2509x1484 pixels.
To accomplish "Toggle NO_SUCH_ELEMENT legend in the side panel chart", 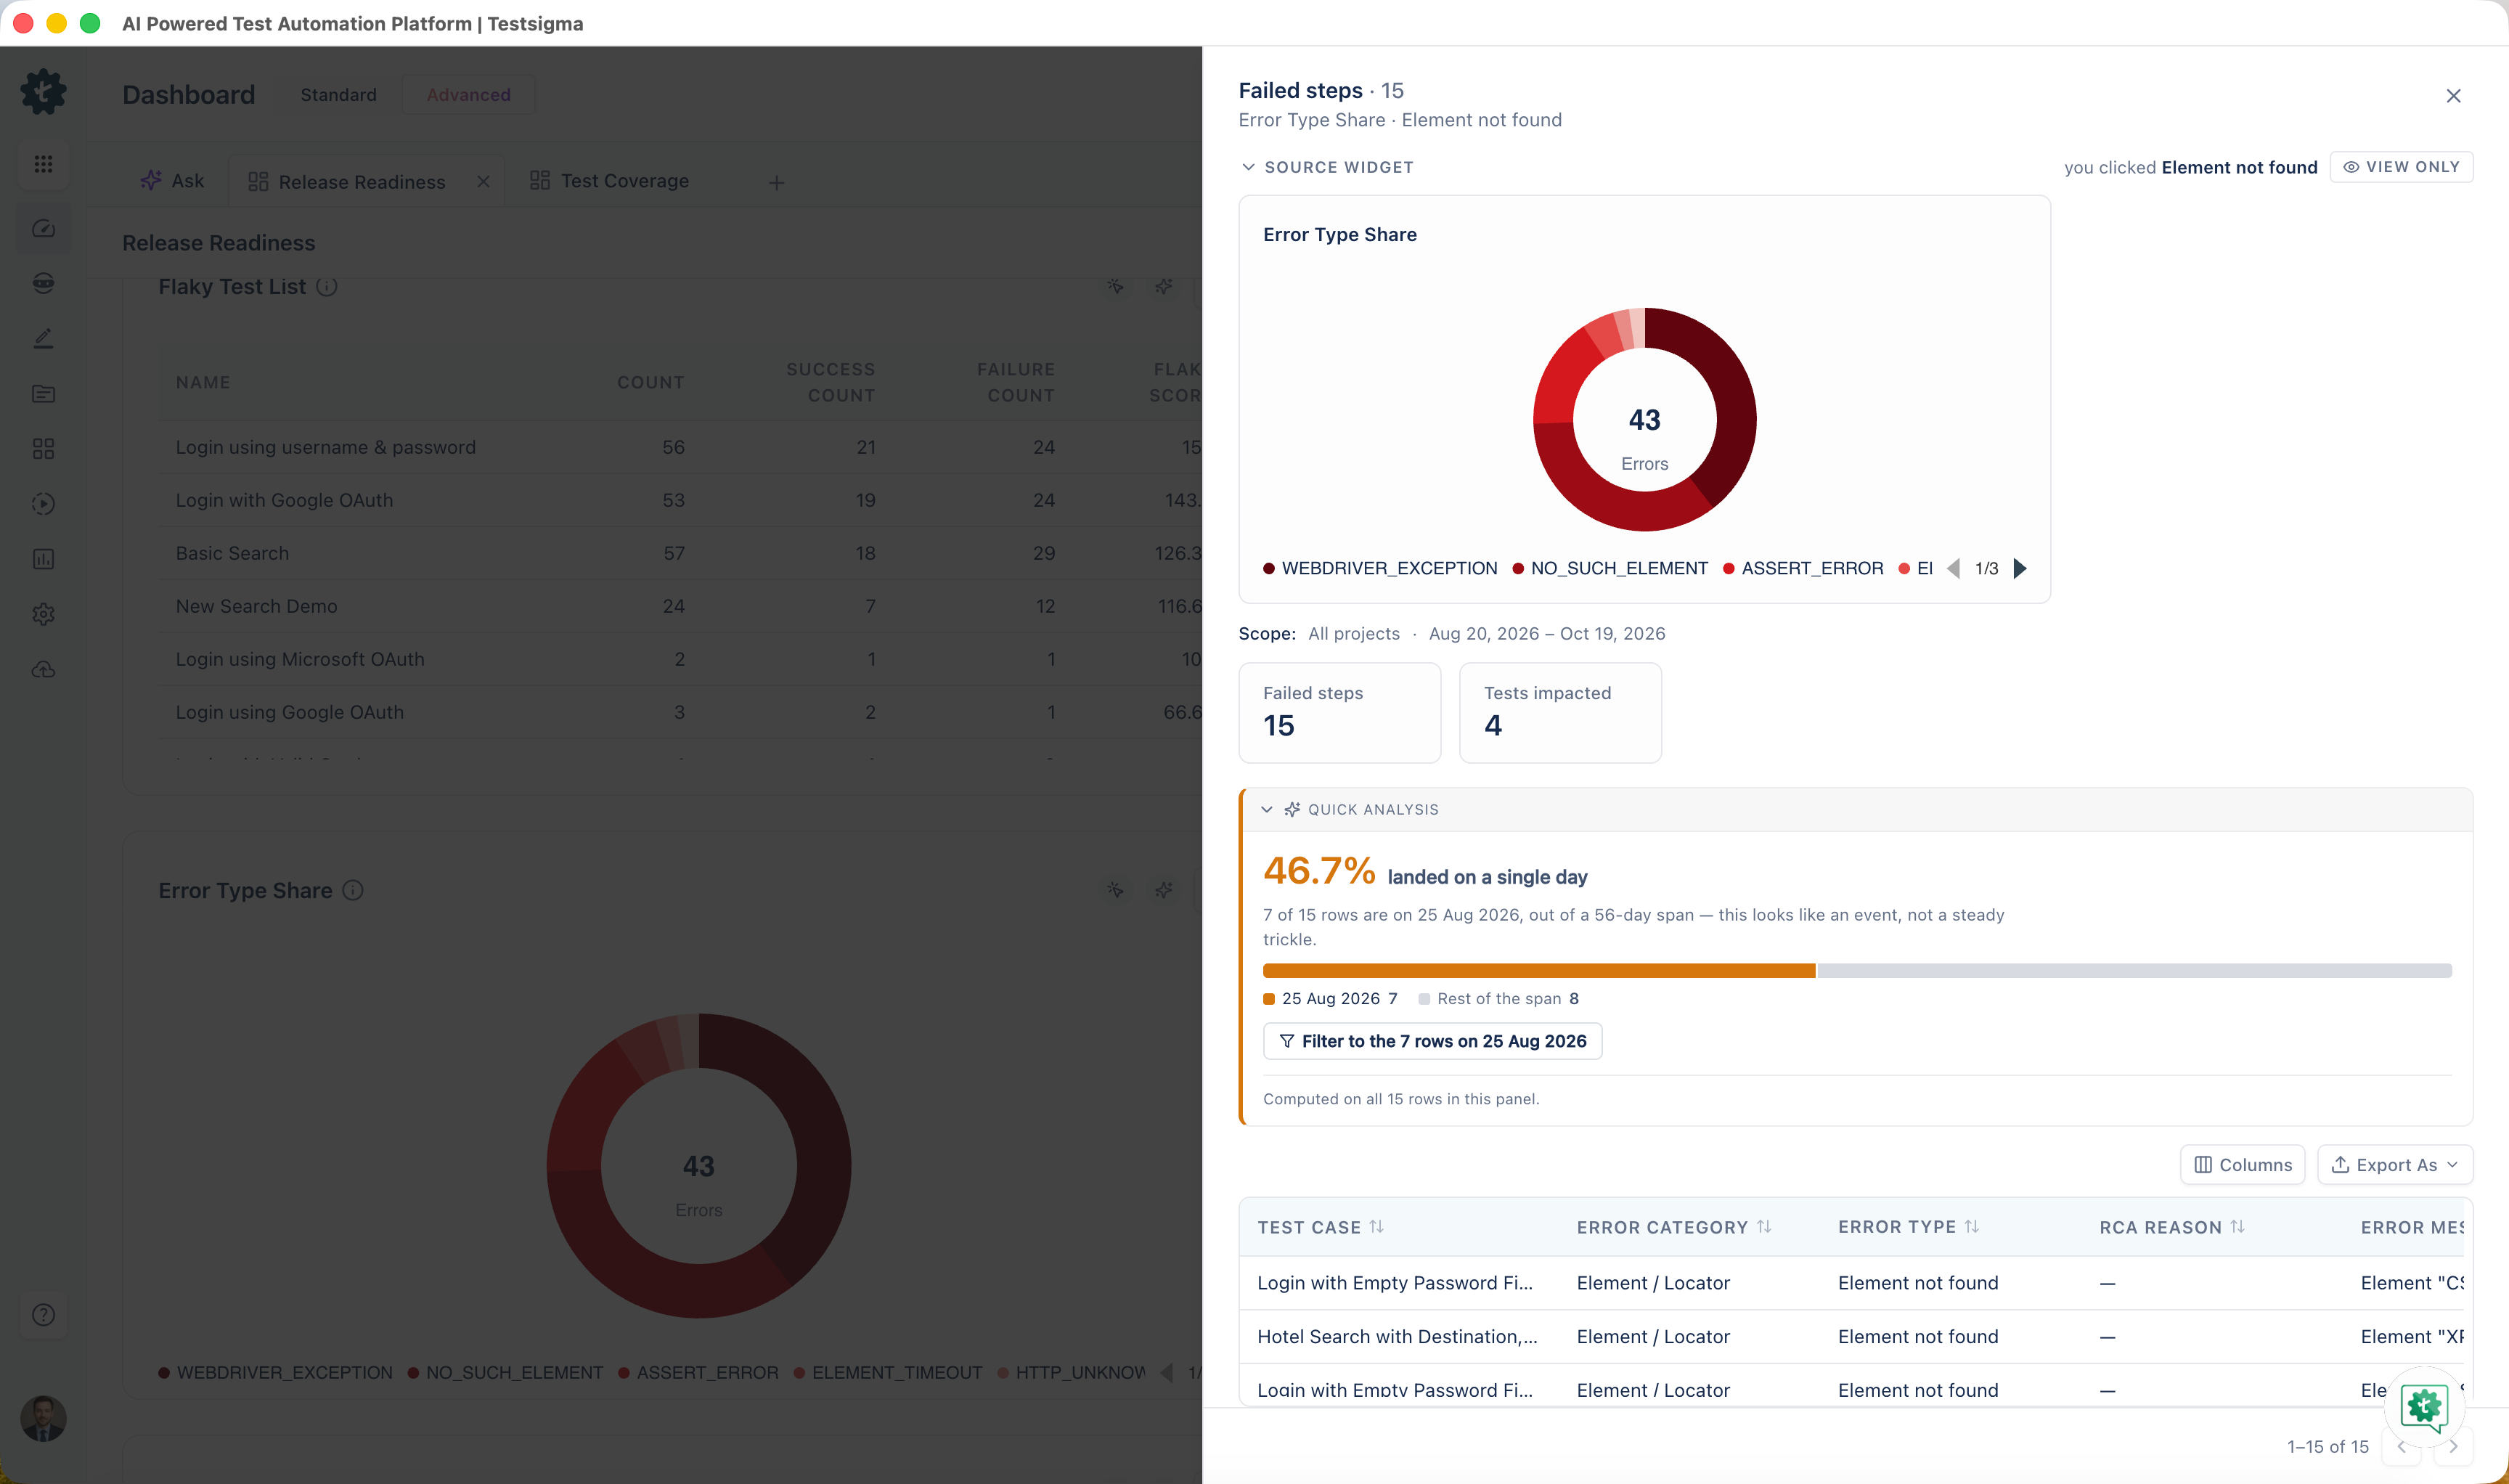I will tap(1610, 569).
